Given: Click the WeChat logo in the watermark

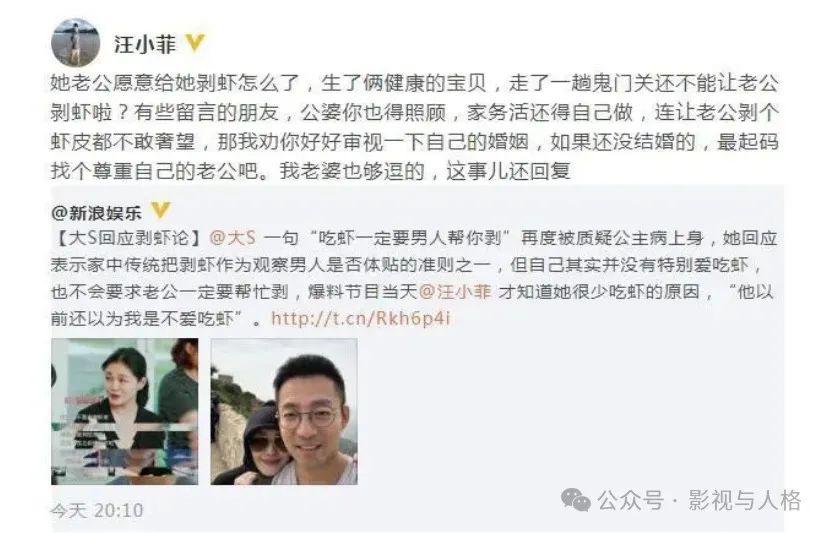Looking at the screenshot, I should pos(575,500).
